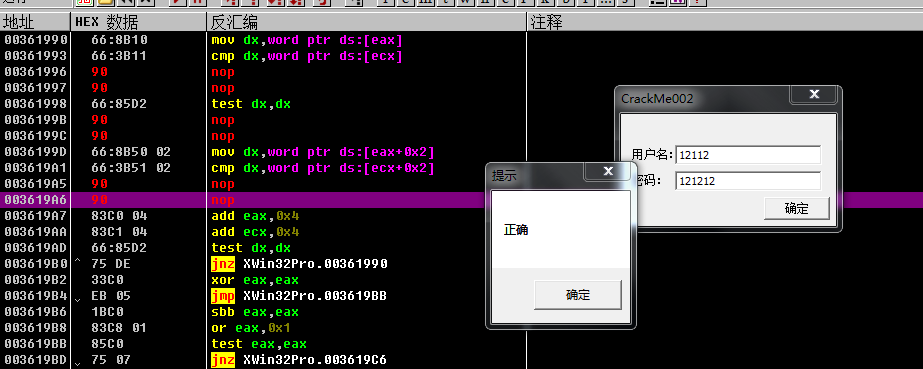Click hex bytes 66:3B11
The width and height of the screenshot is (923, 369).
[x=119, y=56]
